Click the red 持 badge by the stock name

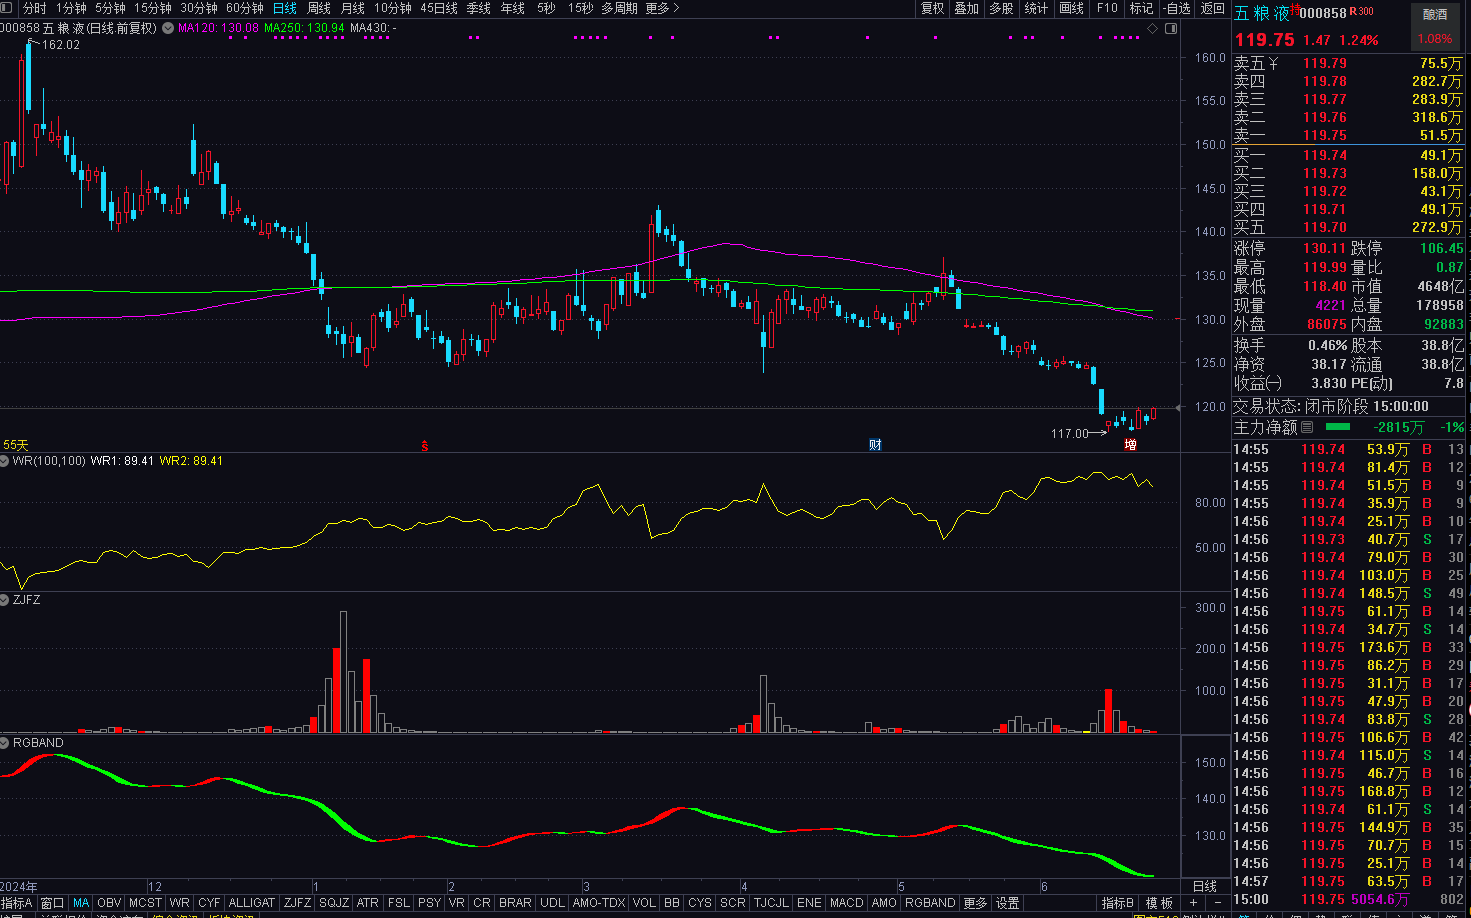point(1295,9)
